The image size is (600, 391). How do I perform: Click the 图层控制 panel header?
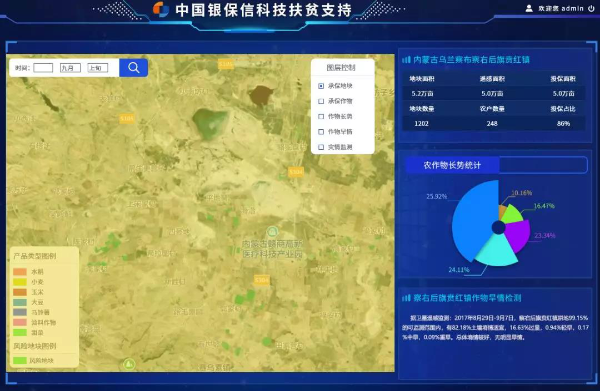pos(341,68)
